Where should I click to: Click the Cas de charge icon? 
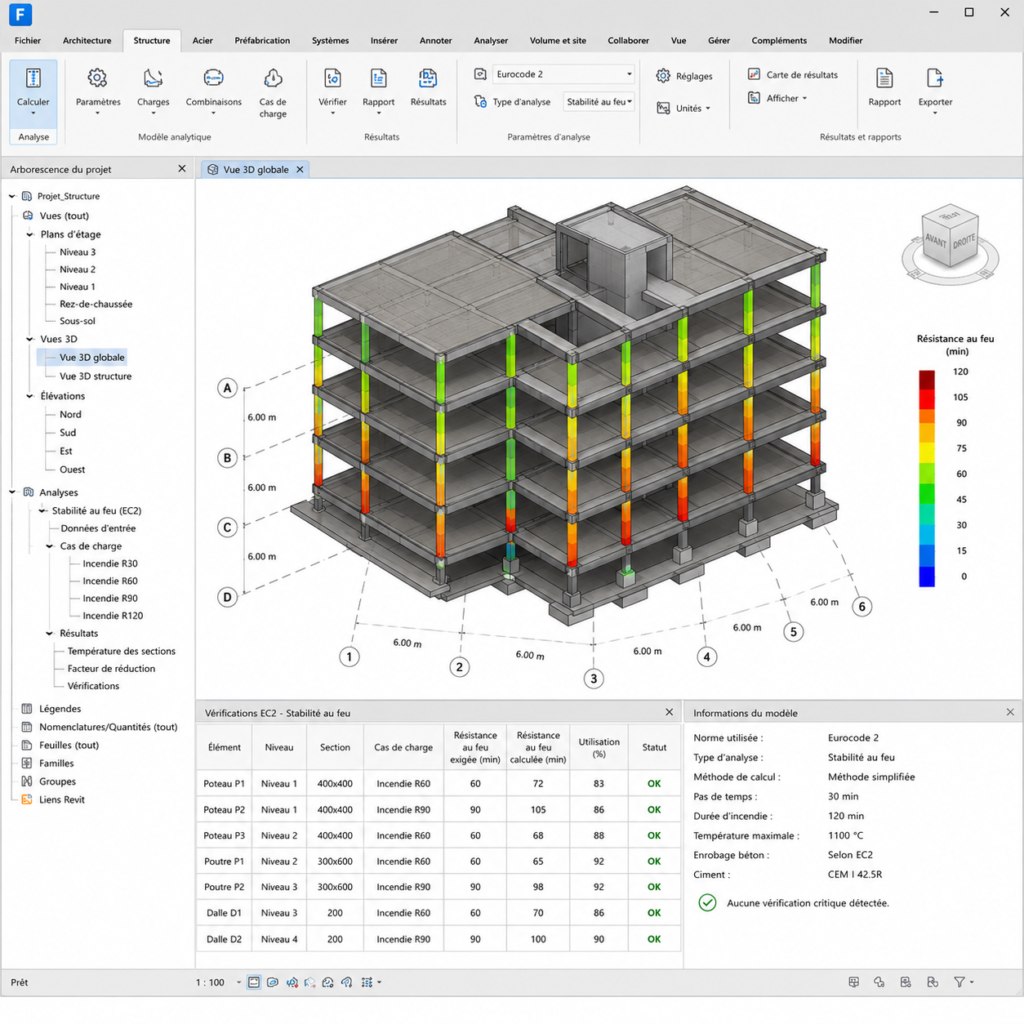click(272, 78)
